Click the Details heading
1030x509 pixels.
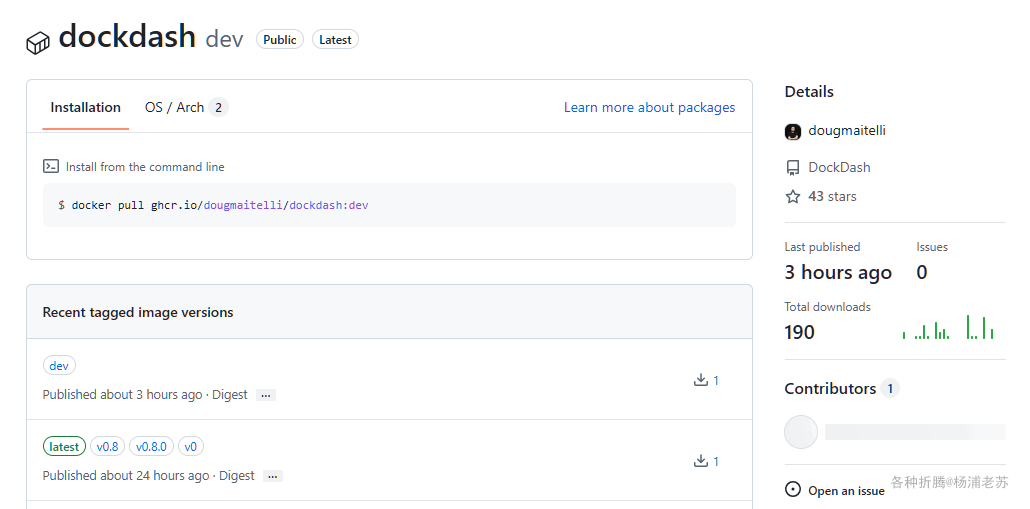809,91
